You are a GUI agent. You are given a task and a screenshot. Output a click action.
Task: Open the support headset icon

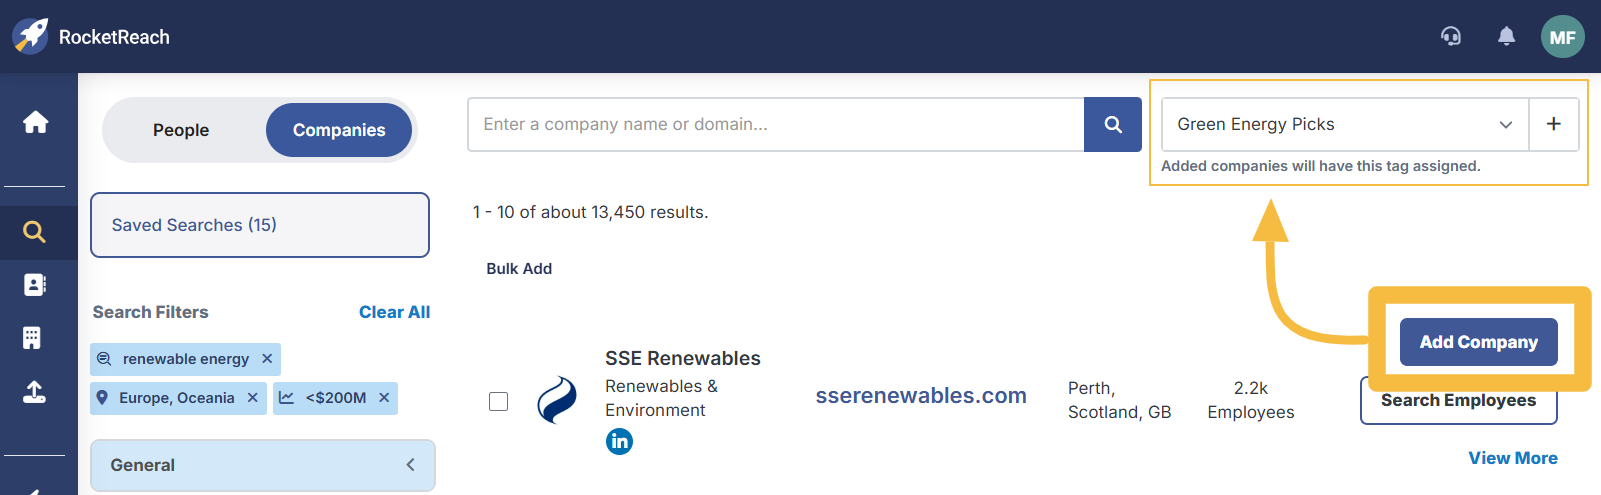click(1450, 37)
